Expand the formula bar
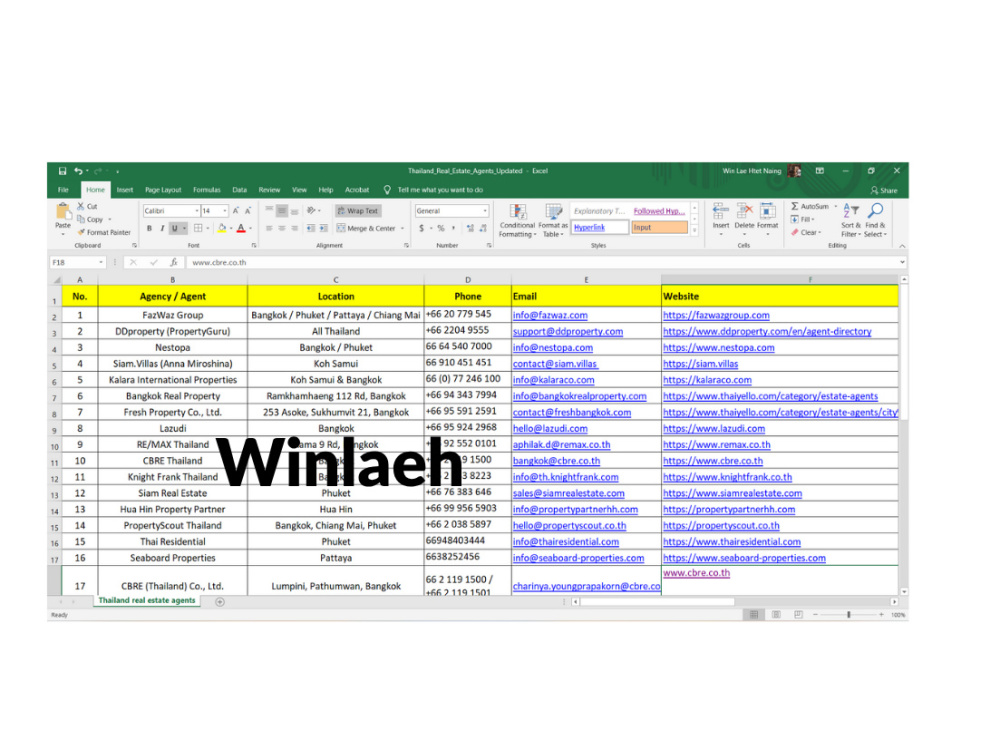 [x=902, y=262]
